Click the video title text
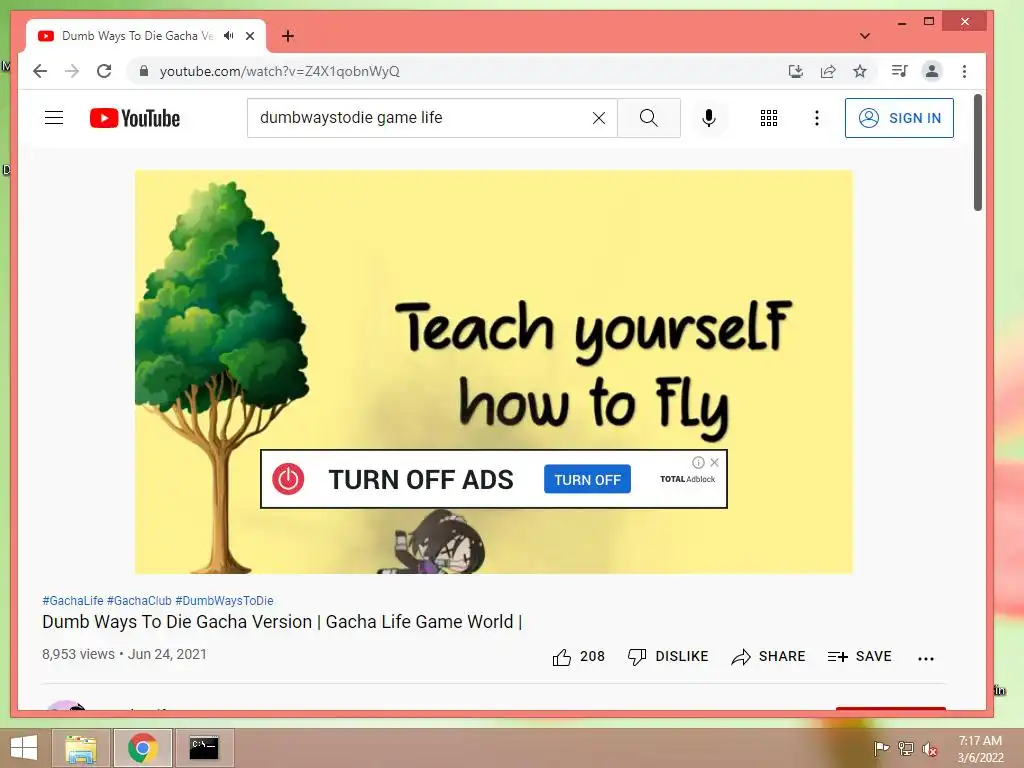Viewport: 1024px width, 768px height. 282,622
